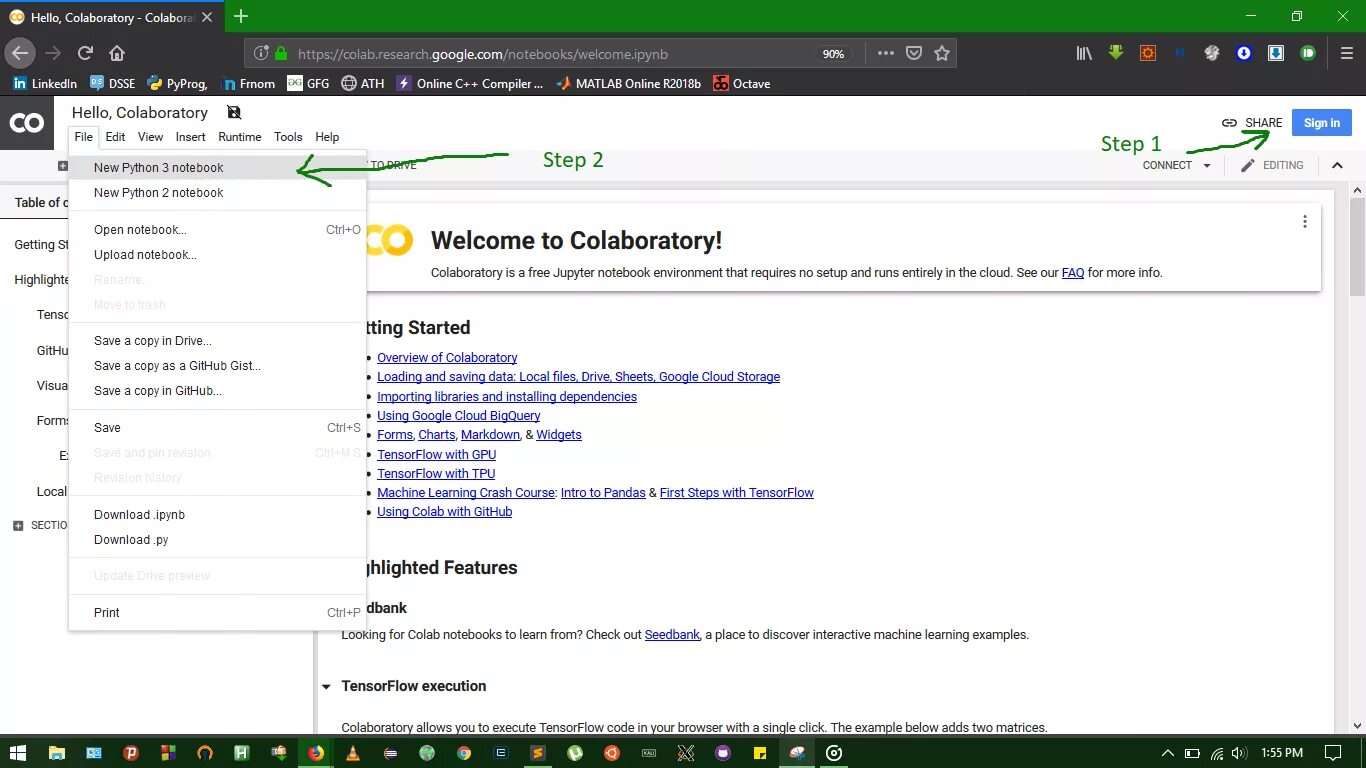1366x768 pixels.
Task: Click the notebook three-dot cell menu
Action: (1304, 222)
